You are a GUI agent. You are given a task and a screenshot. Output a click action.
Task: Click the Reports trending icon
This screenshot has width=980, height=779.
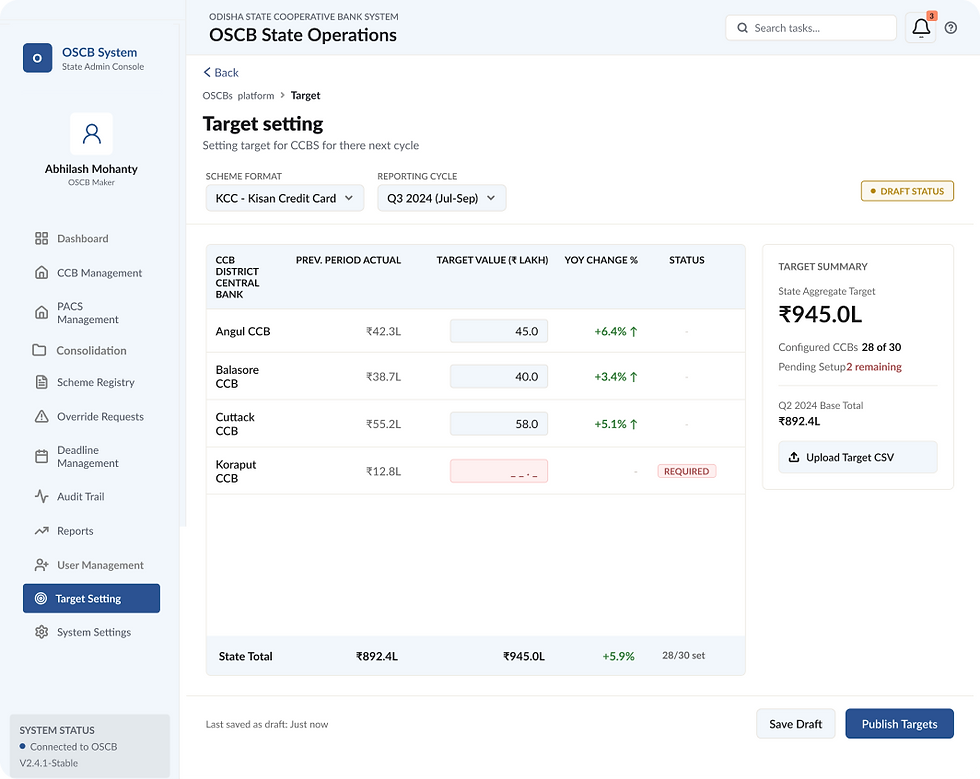click(x=41, y=531)
